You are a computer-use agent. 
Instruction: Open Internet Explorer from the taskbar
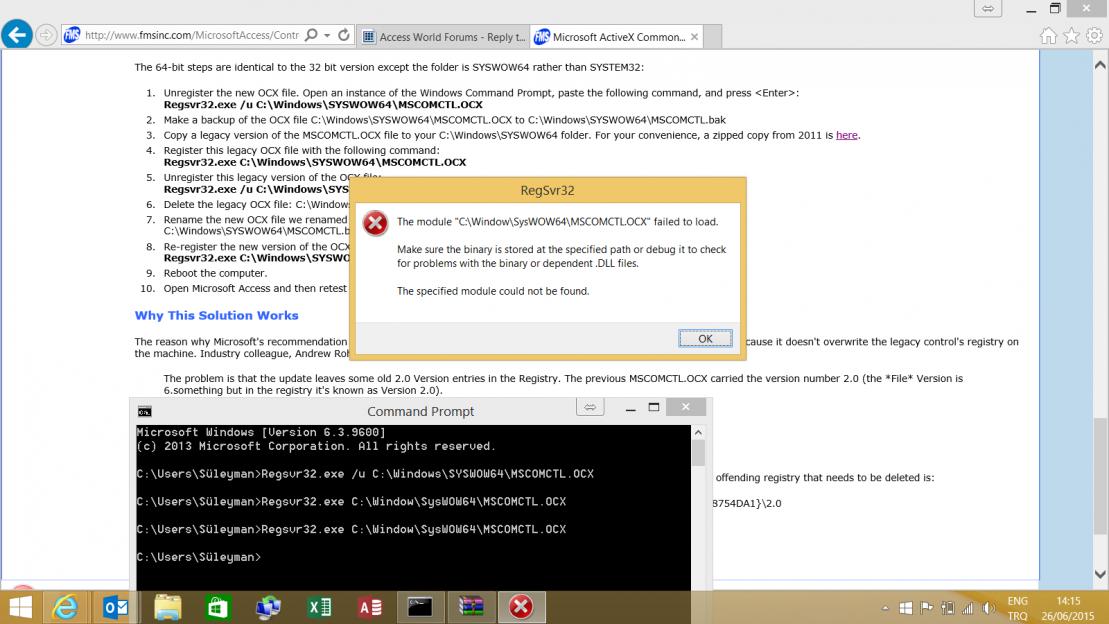point(65,607)
